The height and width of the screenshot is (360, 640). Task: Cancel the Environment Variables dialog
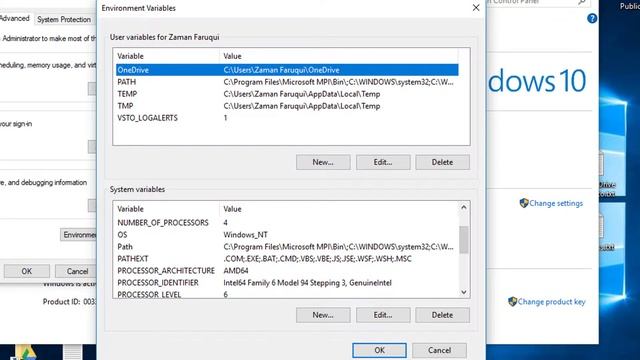[x=439, y=350]
